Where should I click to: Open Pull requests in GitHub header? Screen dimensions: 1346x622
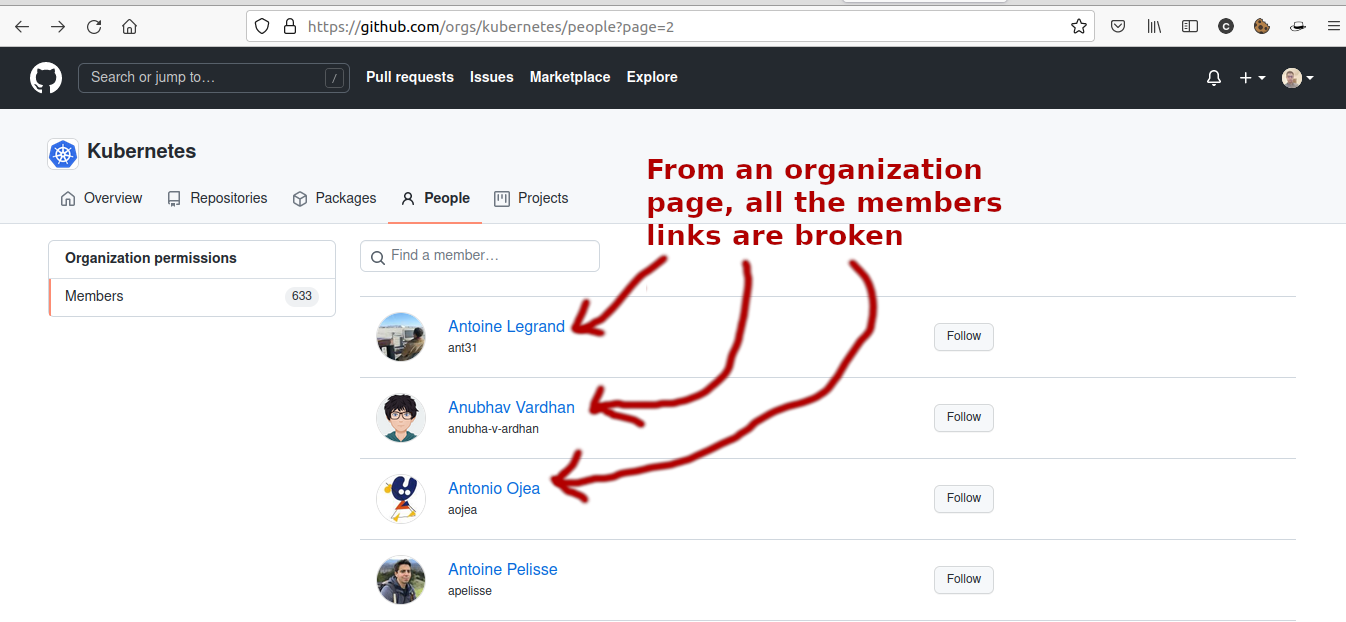coord(410,77)
